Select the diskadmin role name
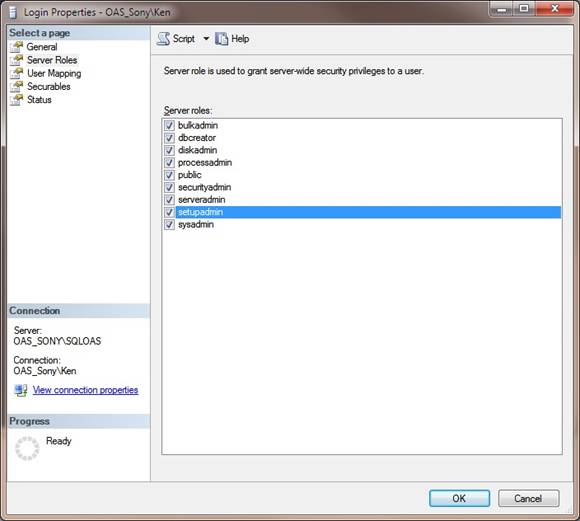580x521 pixels. [x=198, y=150]
